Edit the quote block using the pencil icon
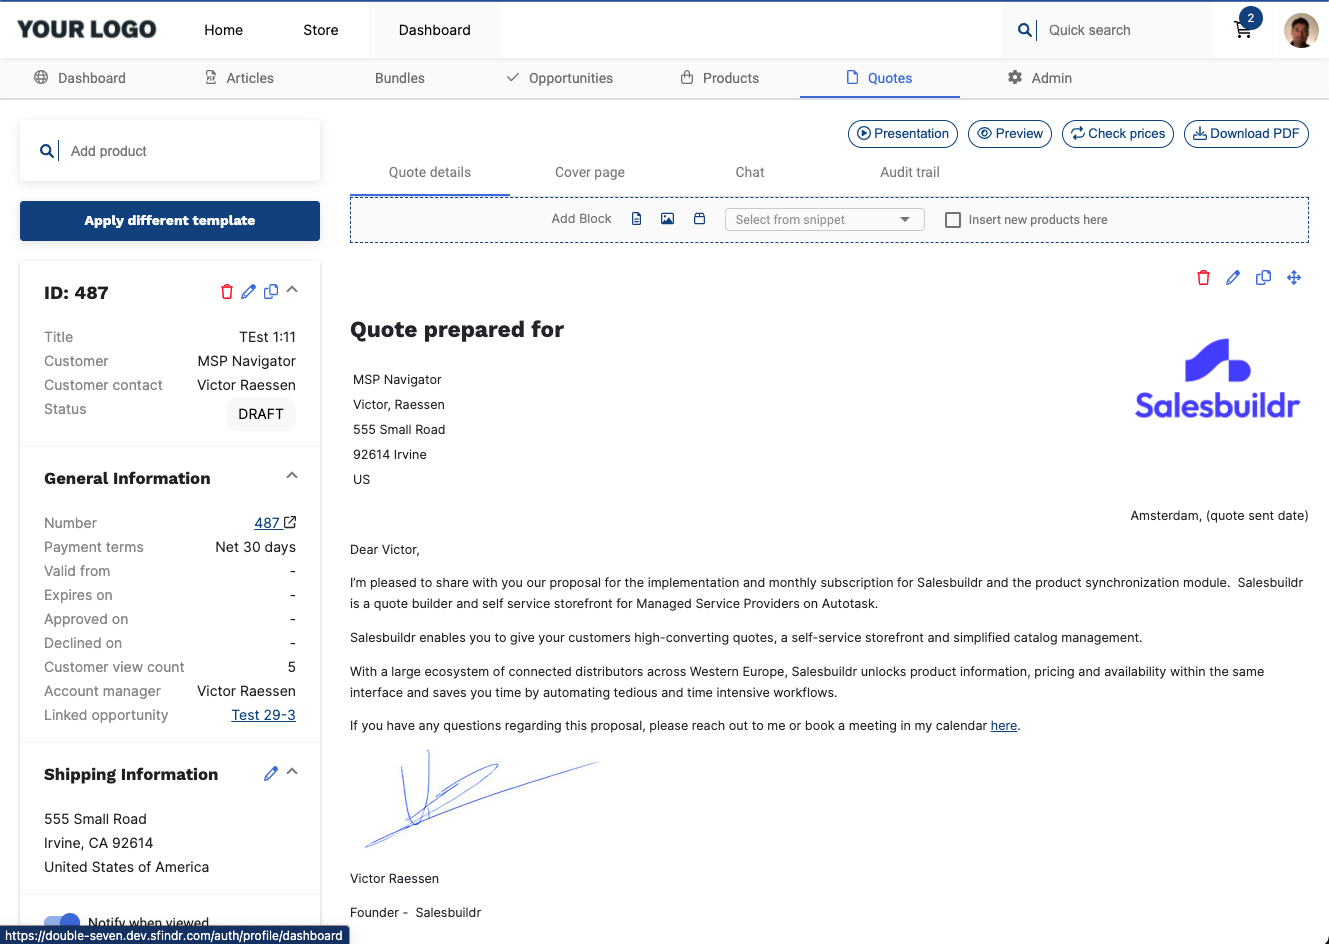This screenshot has width=1329, height=944. [1232, 278]
